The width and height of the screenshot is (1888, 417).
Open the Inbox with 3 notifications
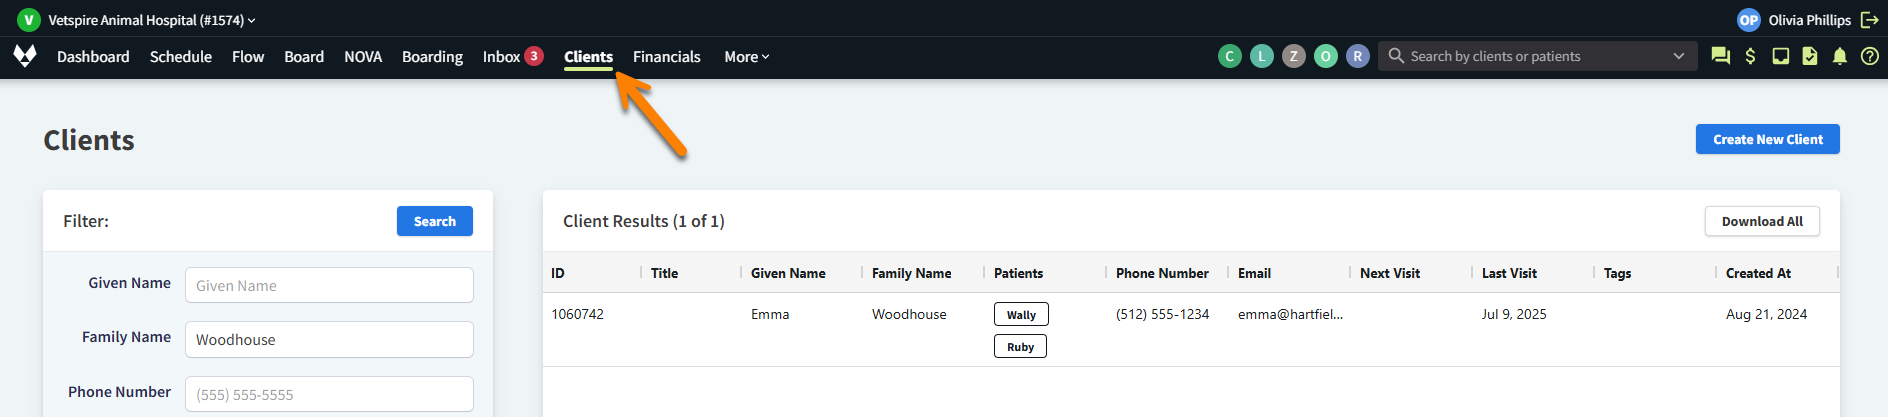click(x=511, y=57)
